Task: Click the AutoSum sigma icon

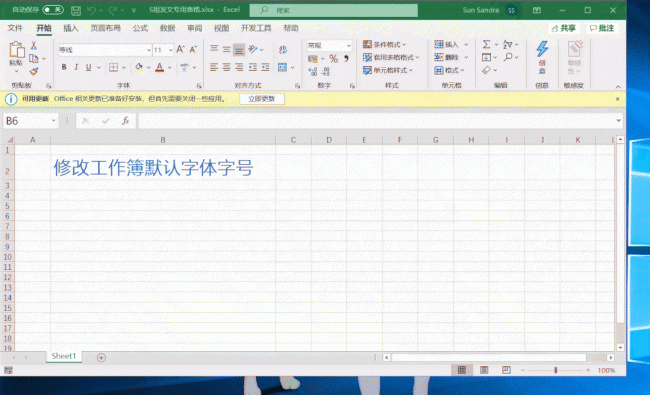Action: [486, 44]
